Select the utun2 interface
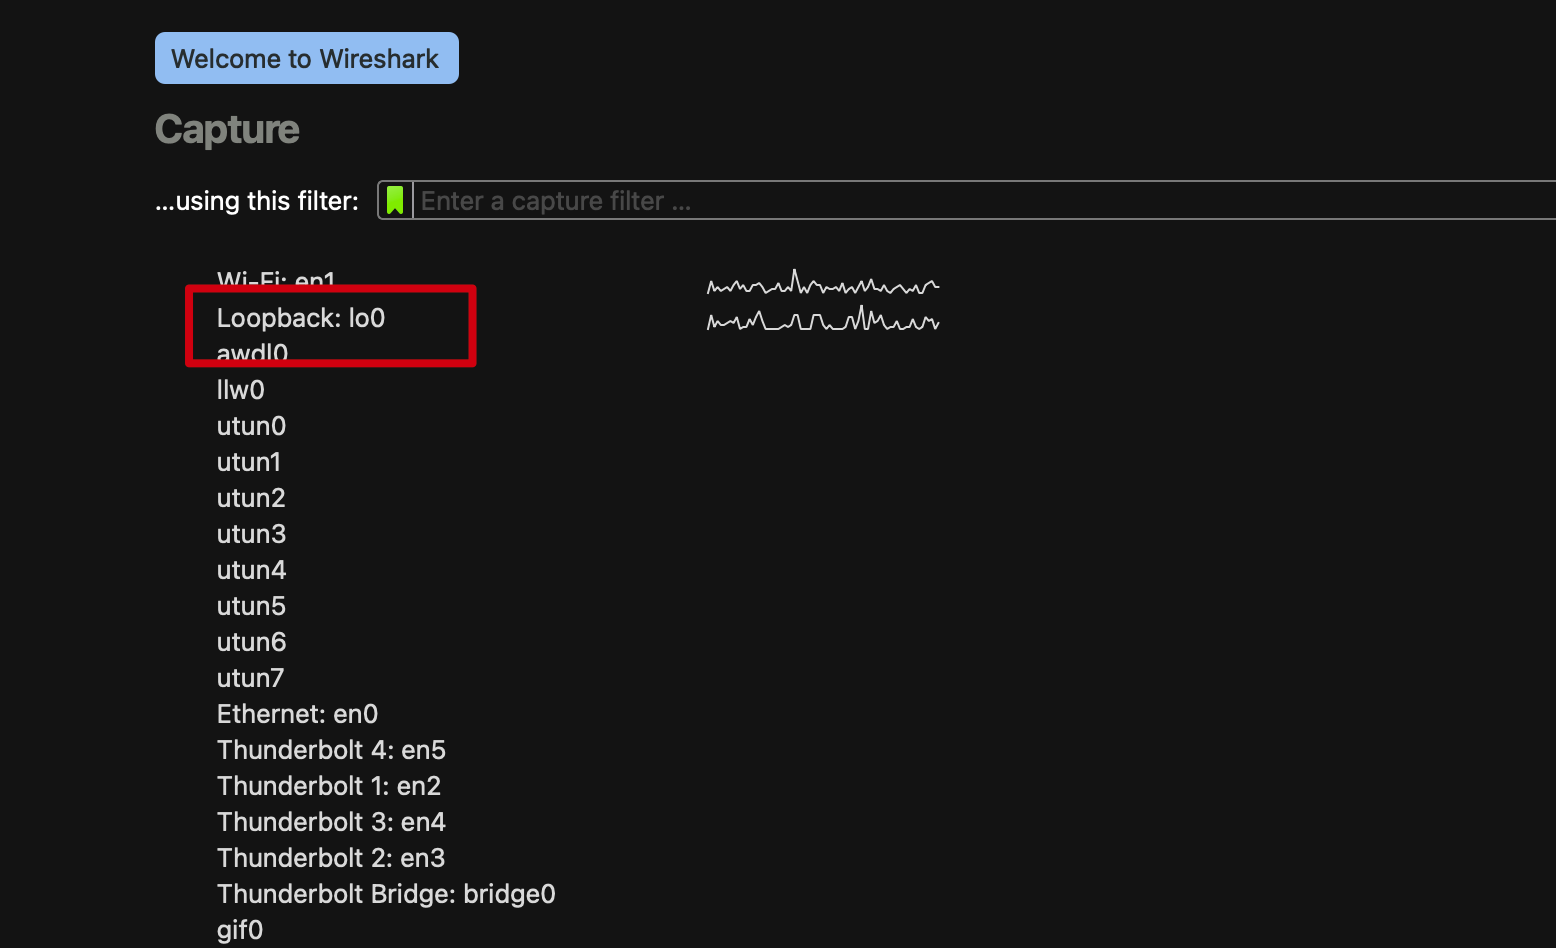The height and width of the screenshot is (948, 1556). point(251,498)
